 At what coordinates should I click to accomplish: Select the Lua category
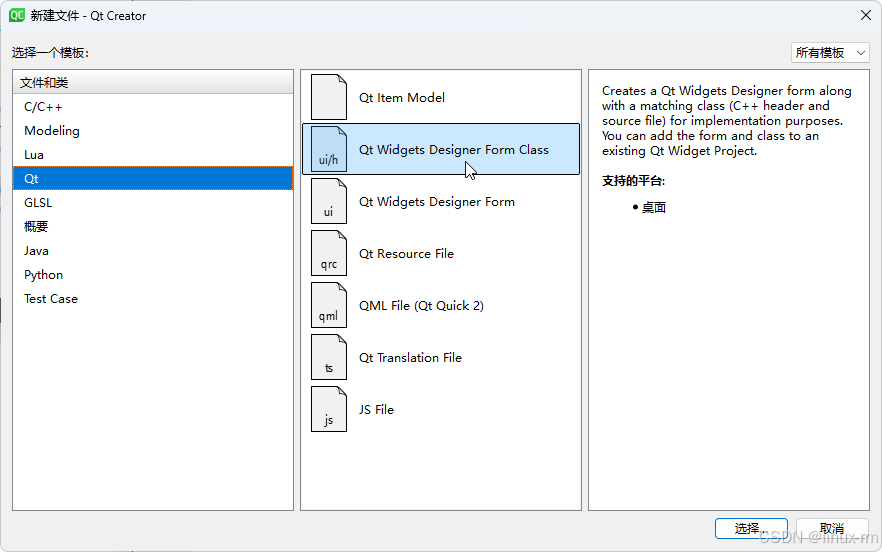pyautogui.click(x=153, y=155)
